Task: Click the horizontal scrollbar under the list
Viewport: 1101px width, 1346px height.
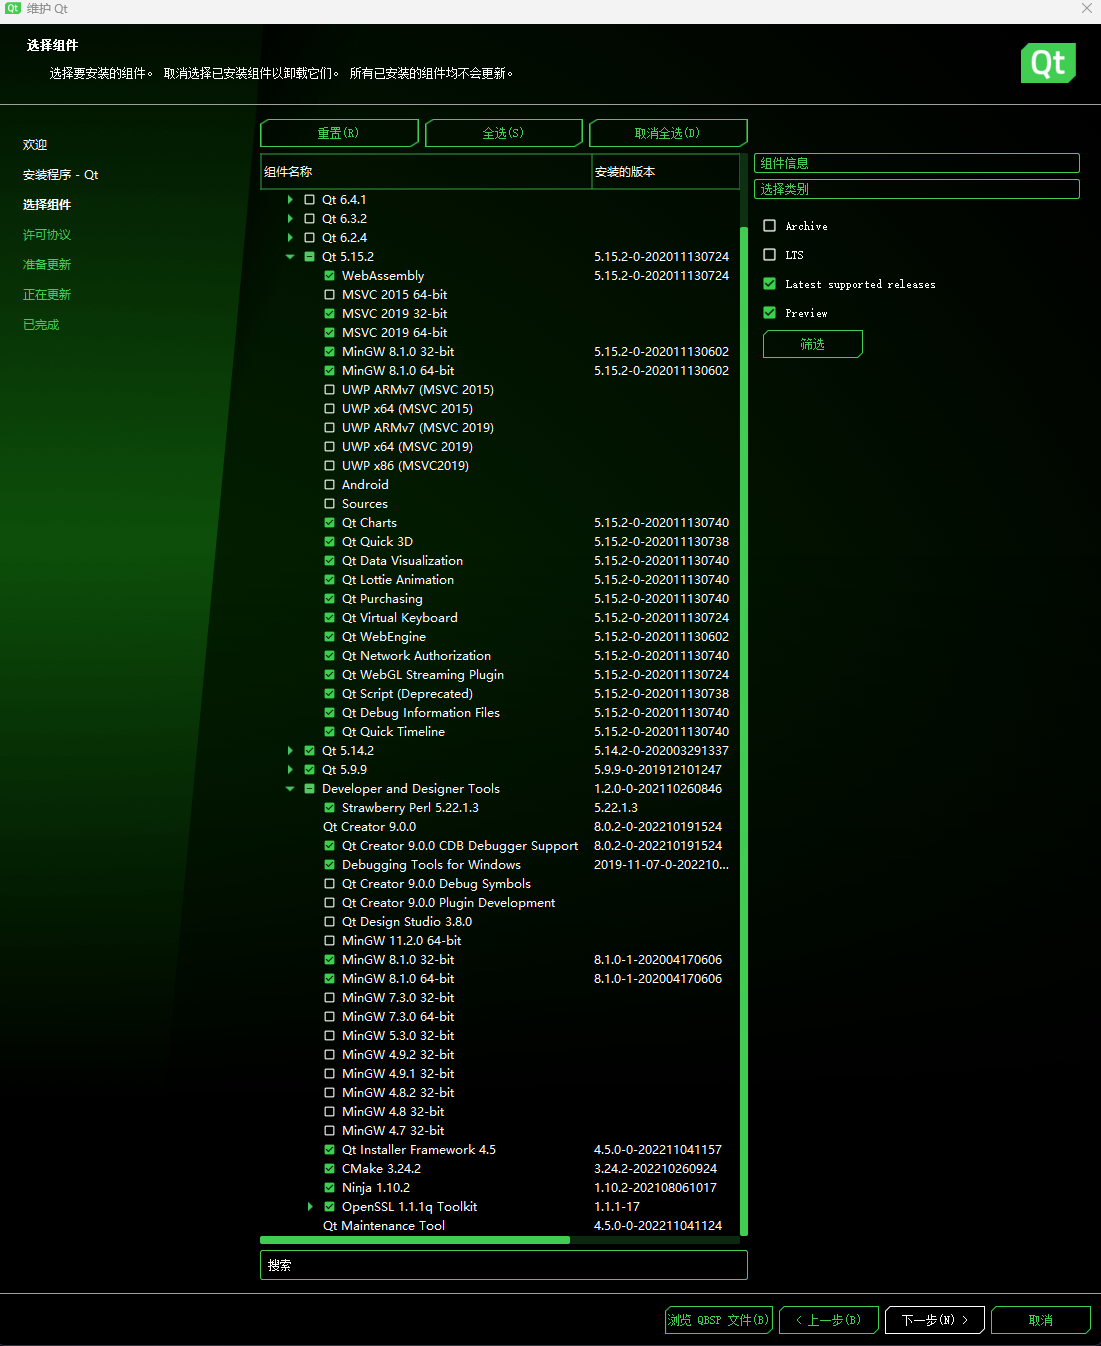Action: pos(415,1240)
